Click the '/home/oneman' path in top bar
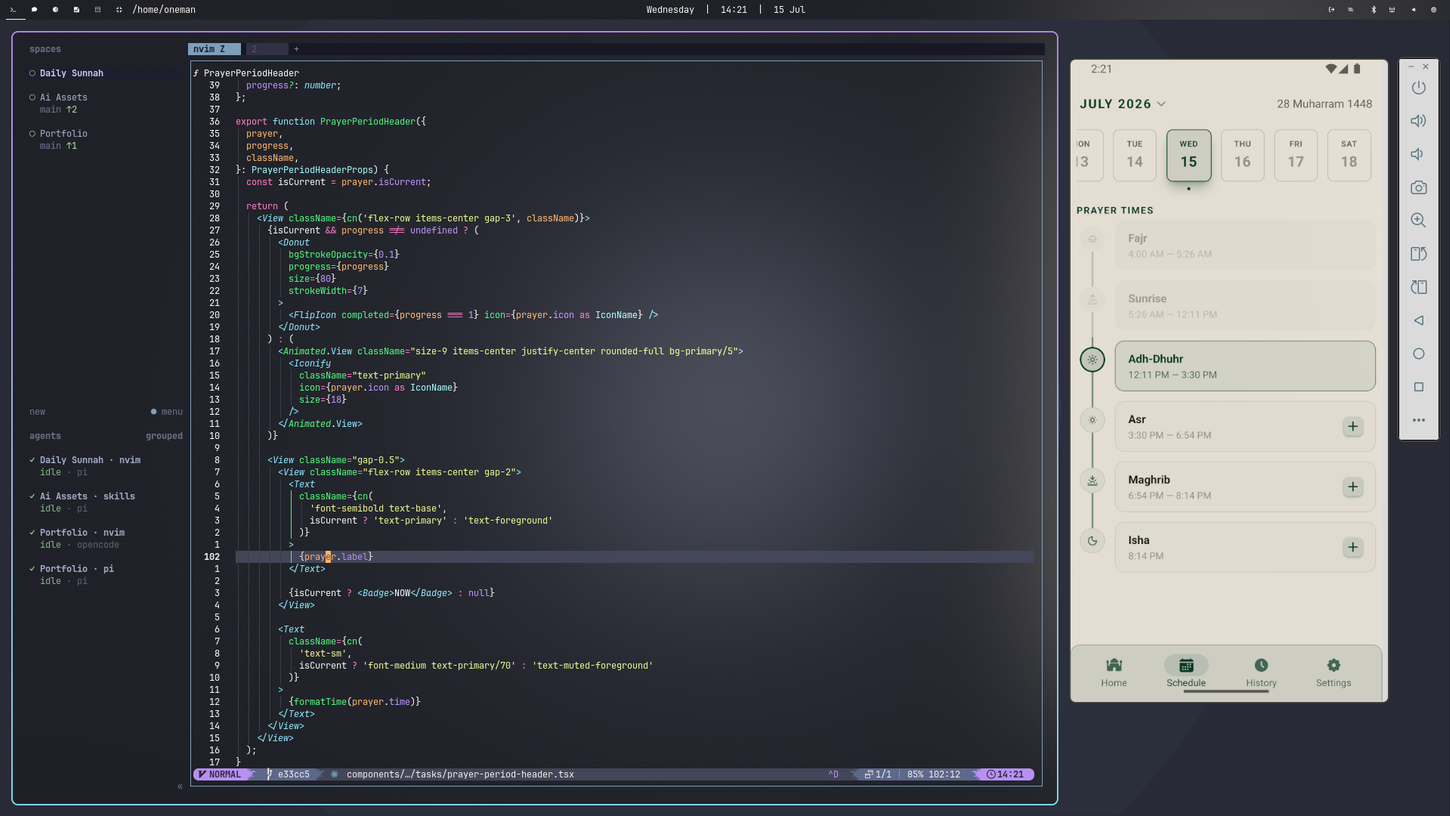 [164, 9]
